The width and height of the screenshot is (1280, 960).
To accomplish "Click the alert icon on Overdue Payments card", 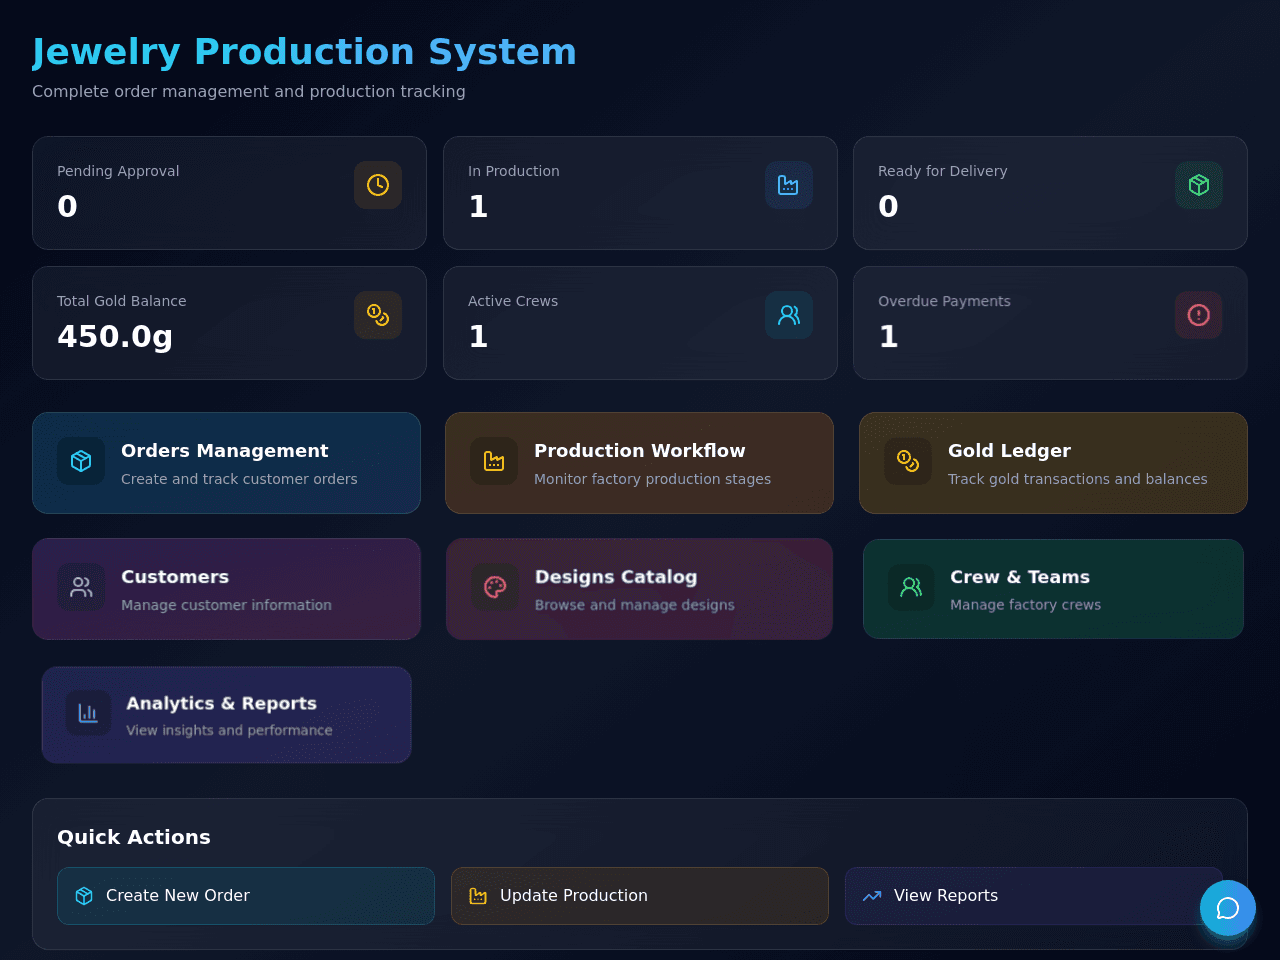I will (1199, 315).
